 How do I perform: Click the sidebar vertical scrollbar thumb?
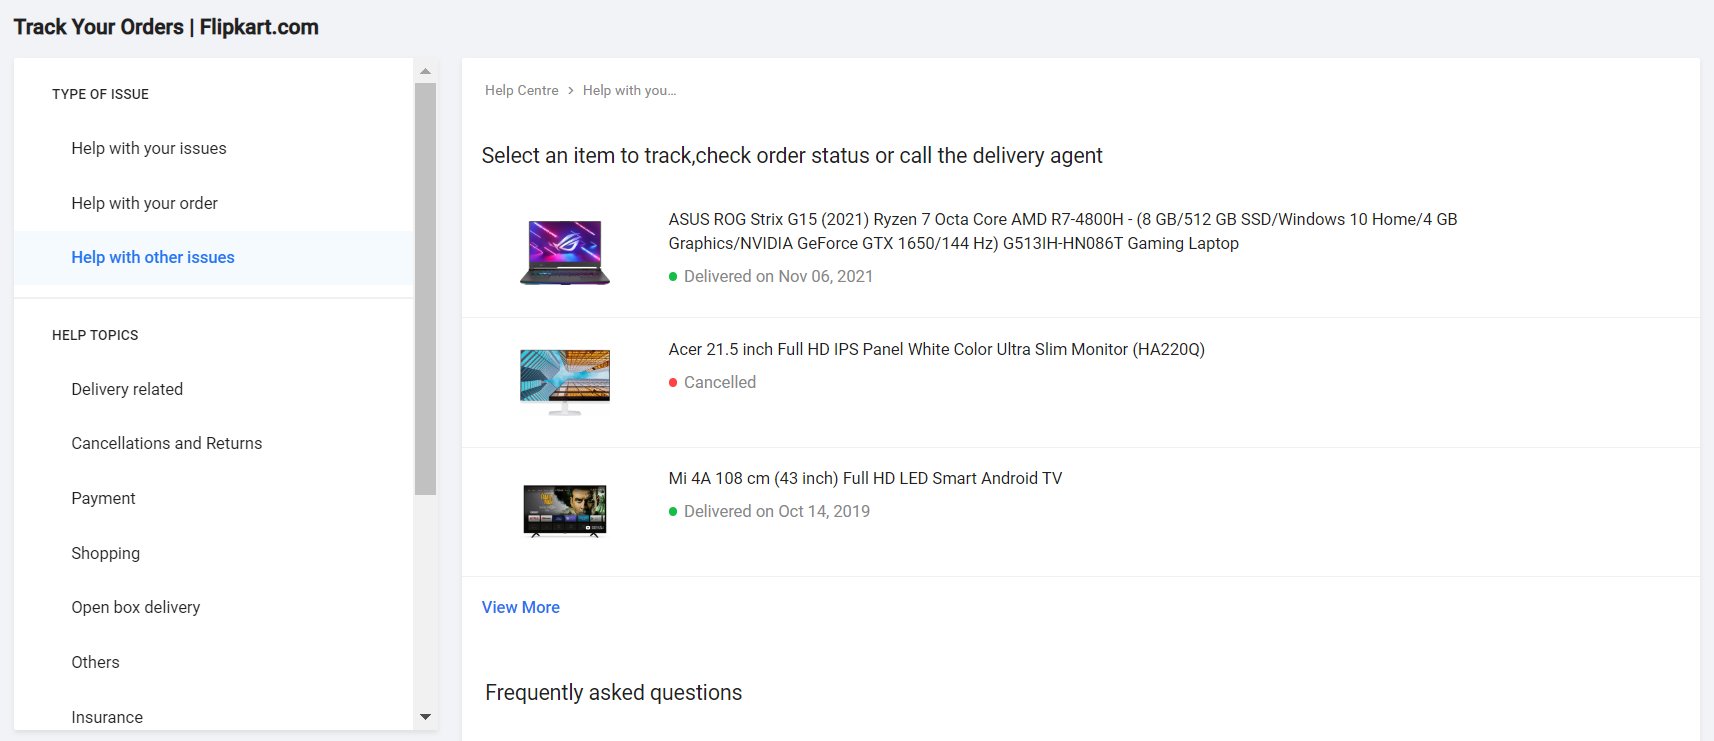(425, 288)
